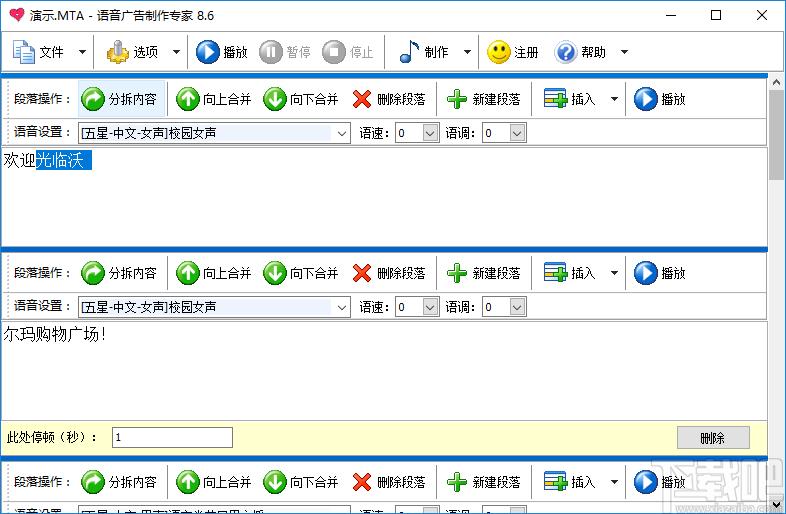Click 删除段落 in the third paragraph
Image resolution: width=786 pixels, height=514 pixels.
click(x=389, y=482)
